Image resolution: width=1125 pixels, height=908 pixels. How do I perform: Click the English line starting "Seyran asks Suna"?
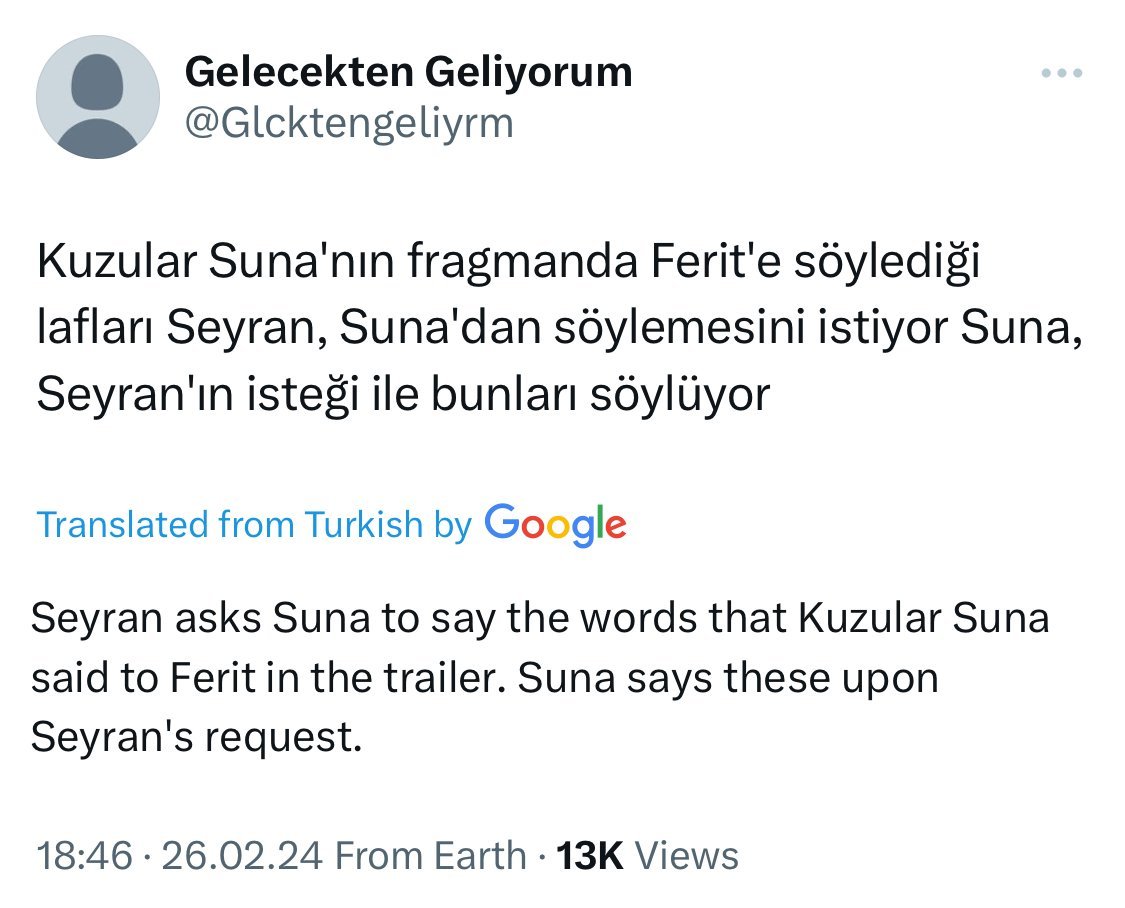pyautogui.click(x=540, y=618)
